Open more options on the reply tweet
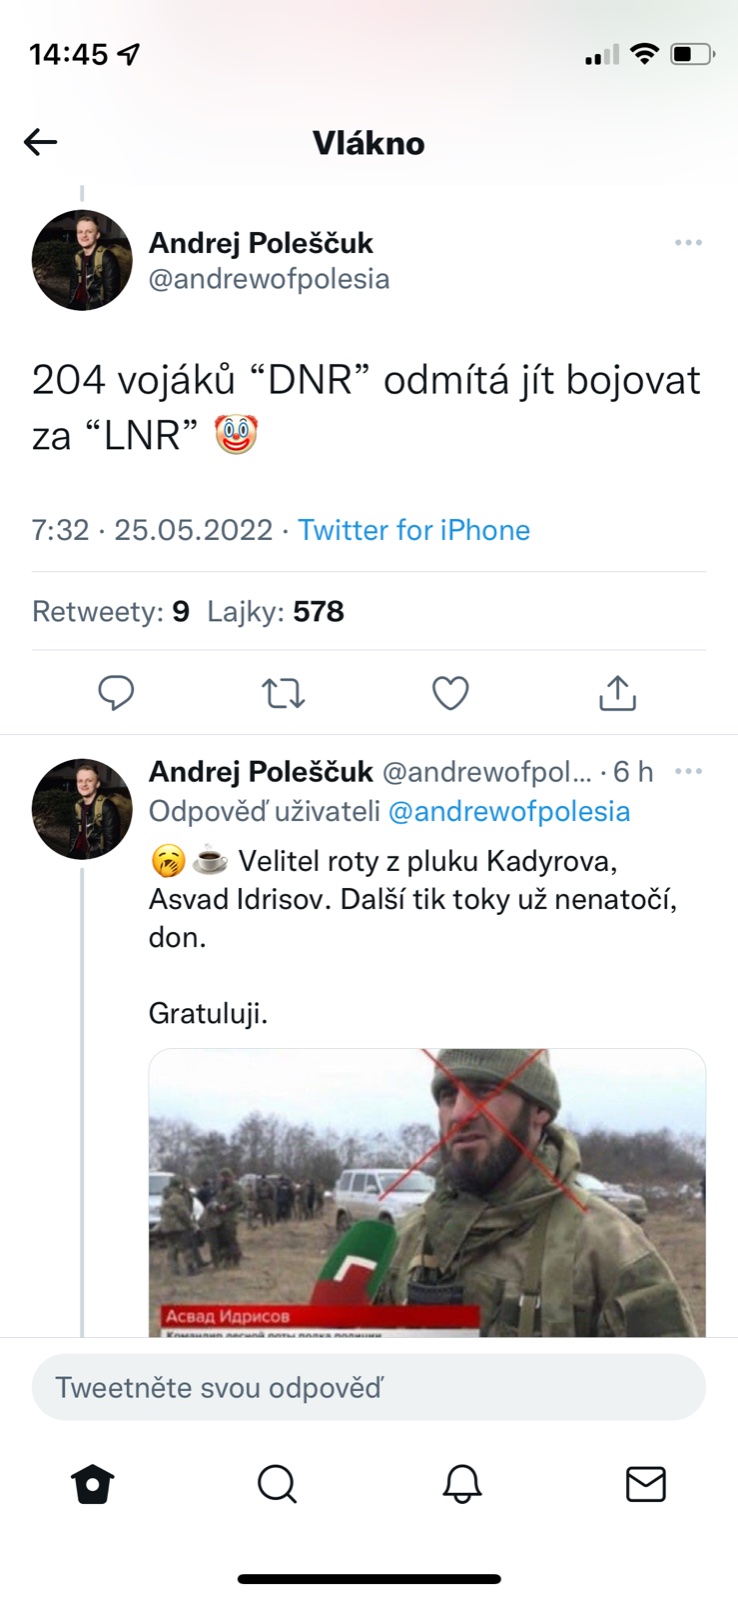Image resolution: width=738 pixels, height=1600 pixels. tap(688, 771)
